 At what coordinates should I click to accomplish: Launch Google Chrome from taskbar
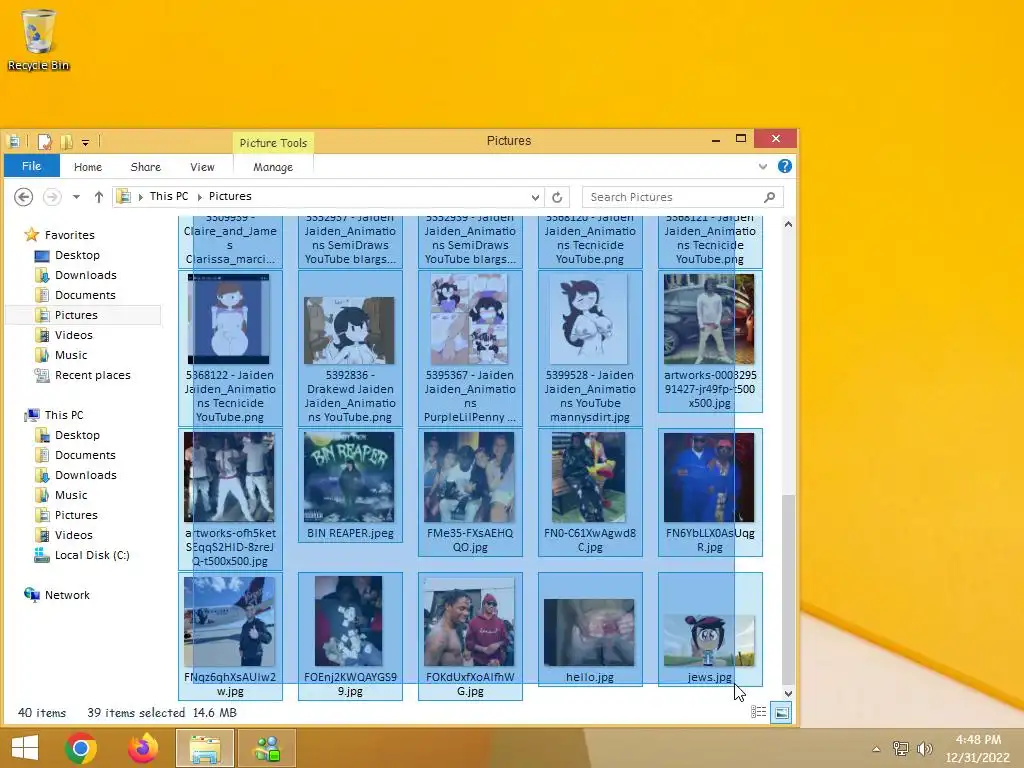tap(81, 748)
